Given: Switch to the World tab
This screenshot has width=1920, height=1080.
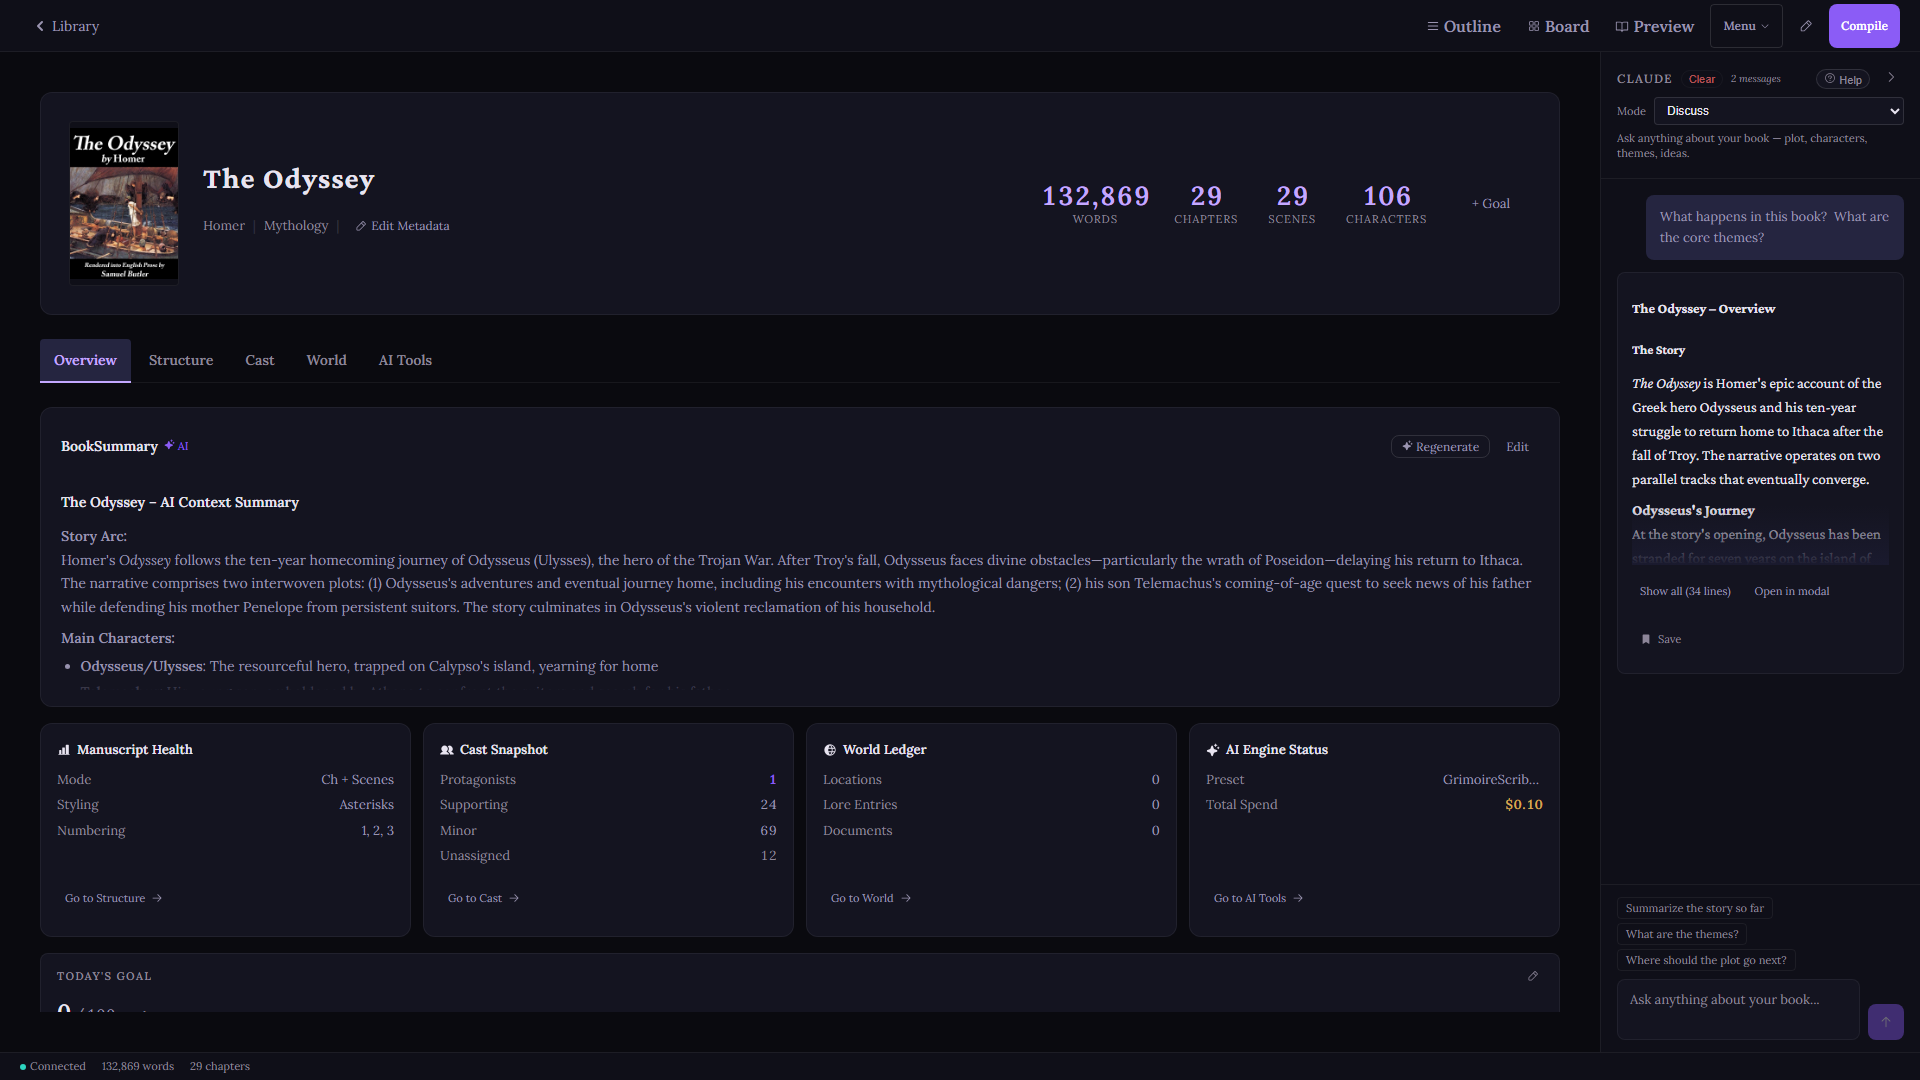Looking at the screenshot, I should click(x=326, y=360).
